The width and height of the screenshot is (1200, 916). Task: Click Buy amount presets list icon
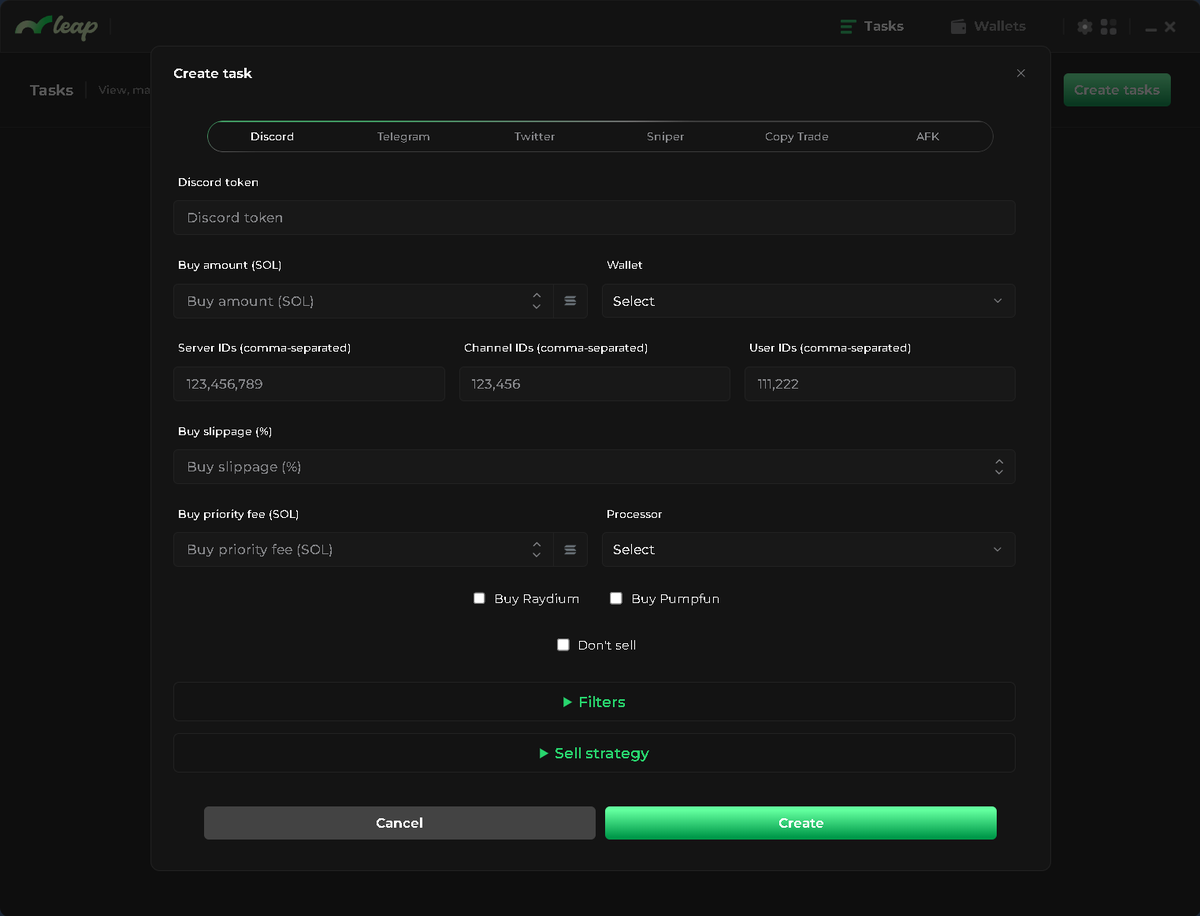coord(570,301)
